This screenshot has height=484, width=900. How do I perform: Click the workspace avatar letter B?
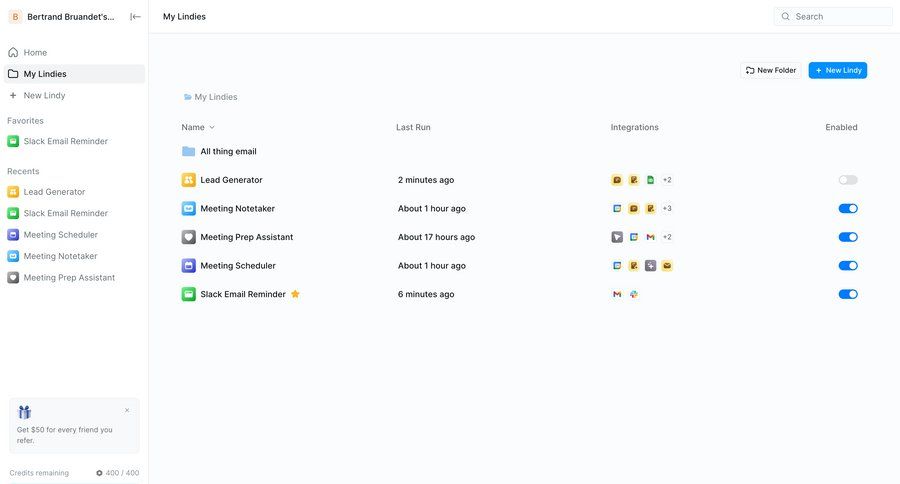pyautogui.click(x=15, y=17)
